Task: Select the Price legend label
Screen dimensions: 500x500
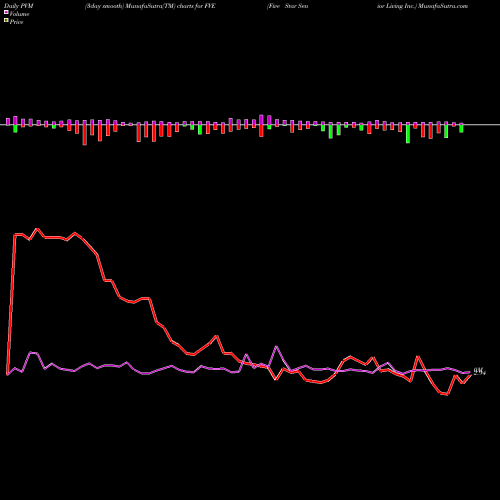Action: 16,22
